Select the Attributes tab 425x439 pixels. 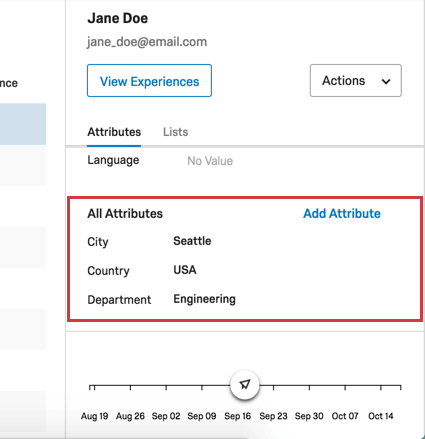114,132
